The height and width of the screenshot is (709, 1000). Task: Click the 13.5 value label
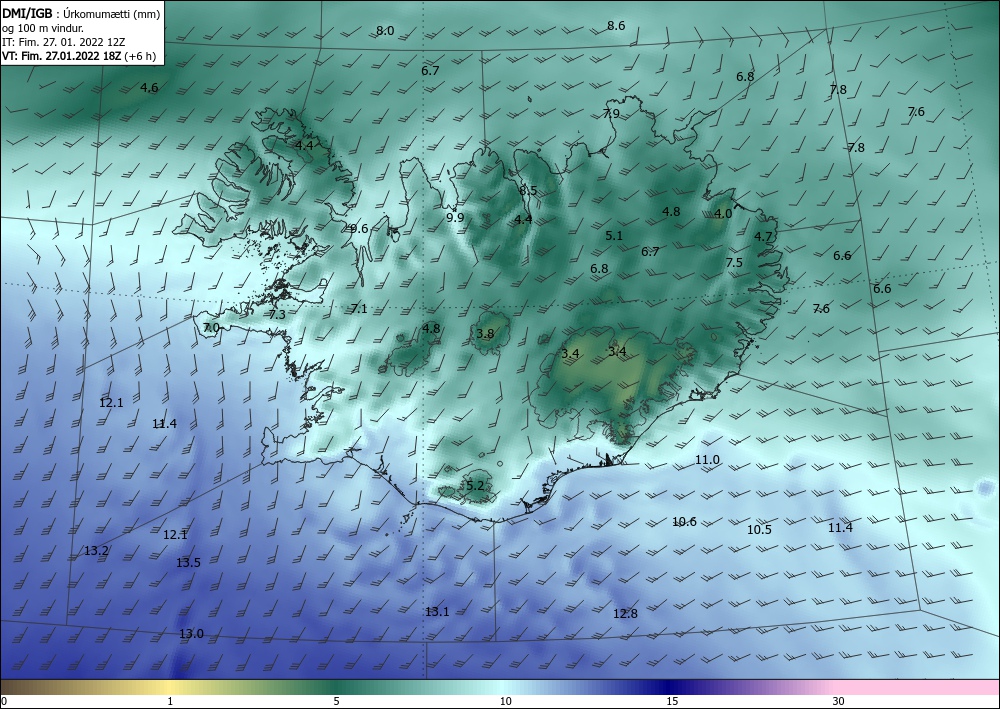(x=188, y=562)
